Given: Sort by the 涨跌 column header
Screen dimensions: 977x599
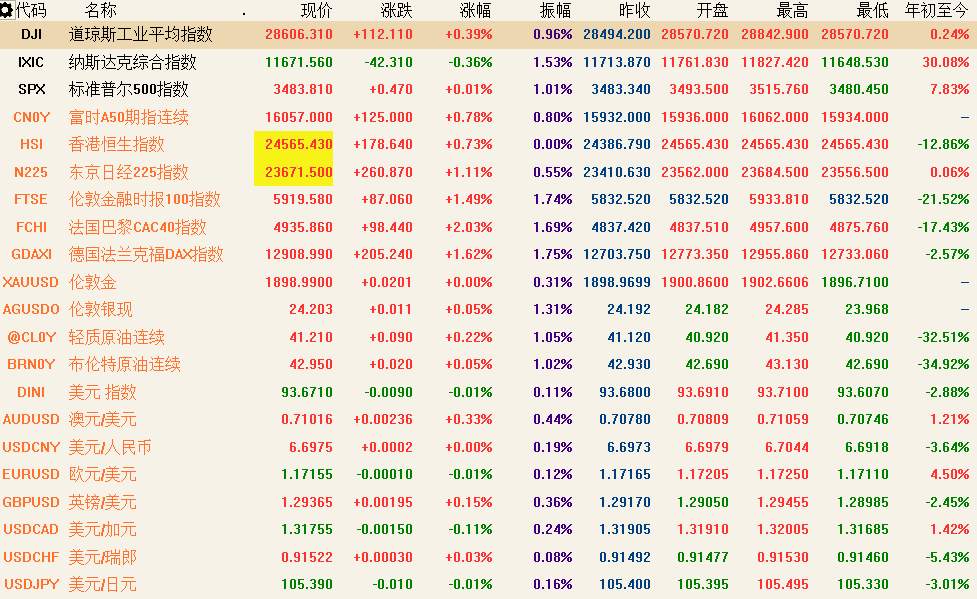Looking at the screenshot, I should pos(396,11).
